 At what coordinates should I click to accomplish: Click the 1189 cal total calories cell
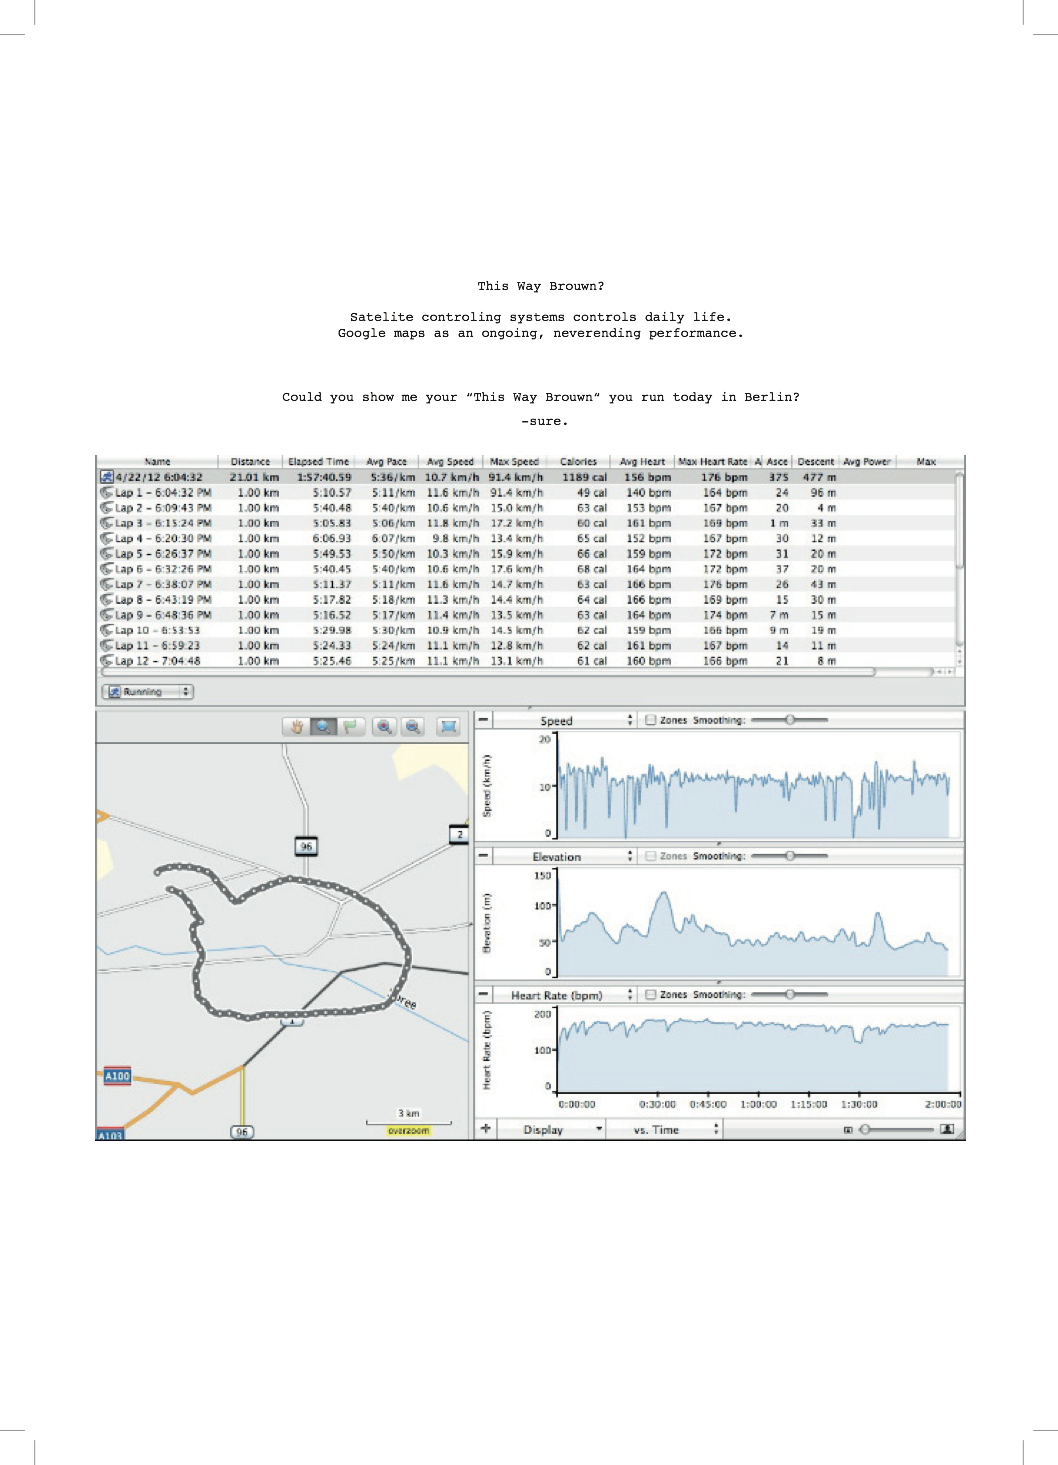[584, 477]
